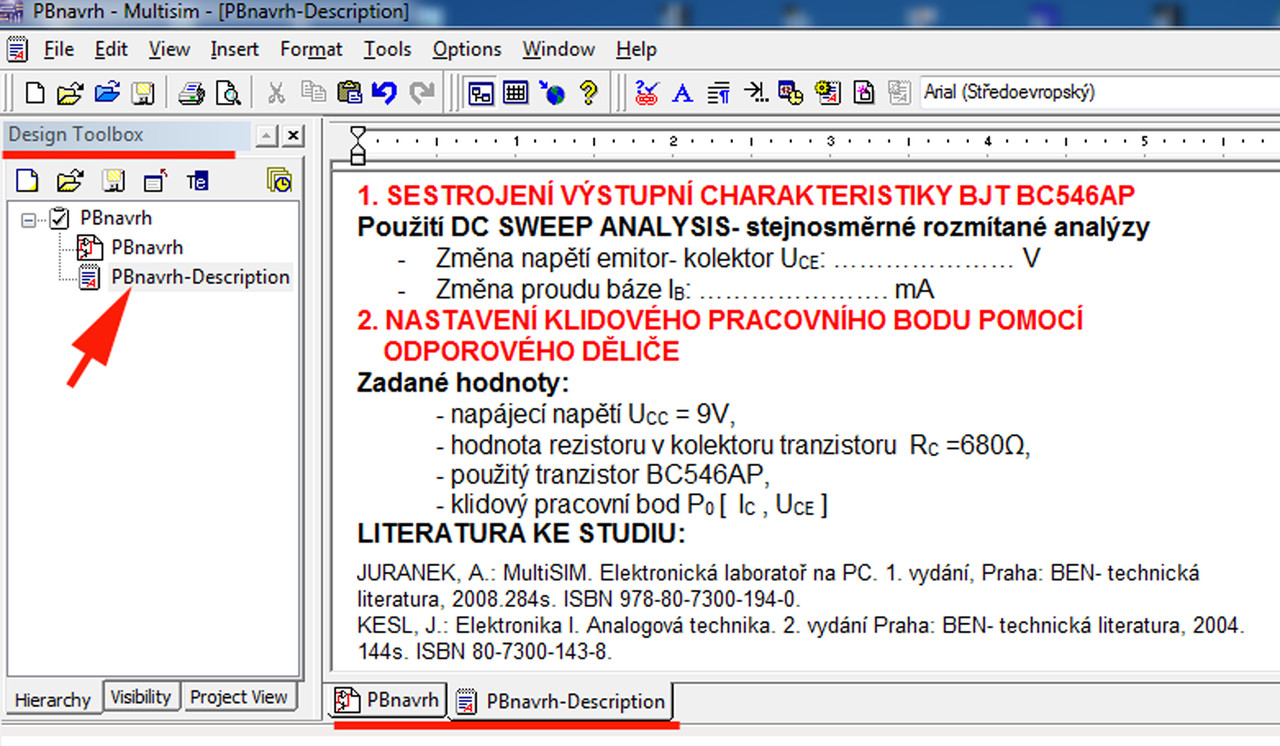Open the File menu

(x=59, y=49)
